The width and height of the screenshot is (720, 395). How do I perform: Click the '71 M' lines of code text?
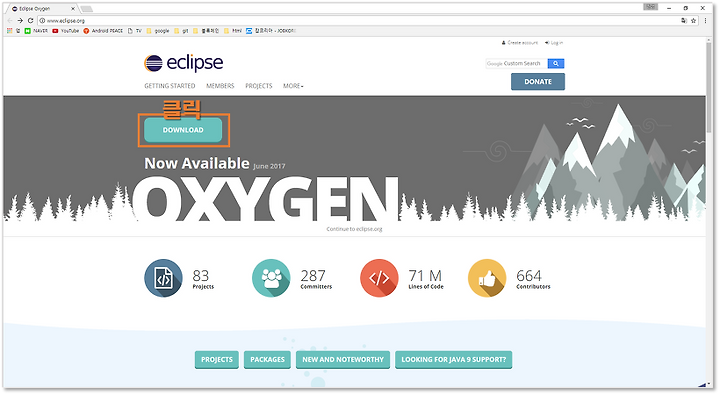(x=425, y=276)
